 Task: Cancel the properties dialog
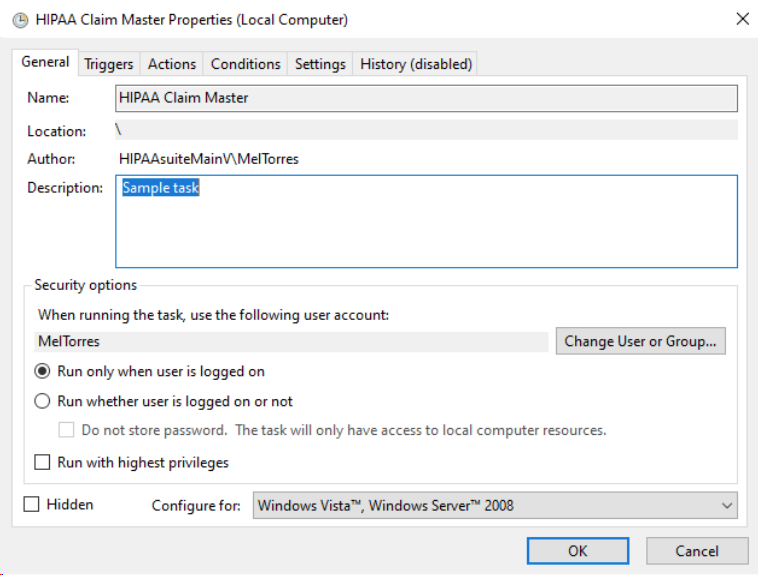pos(697,551)
